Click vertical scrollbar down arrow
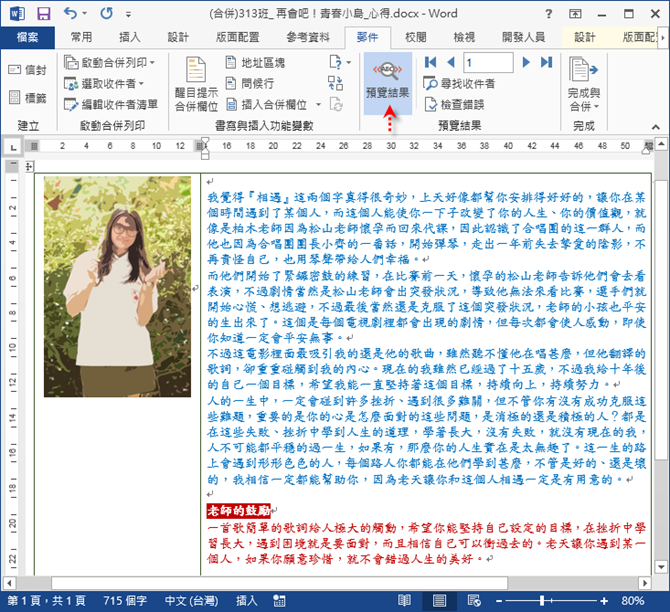670x612 pixels. click(x=661, y=568)
